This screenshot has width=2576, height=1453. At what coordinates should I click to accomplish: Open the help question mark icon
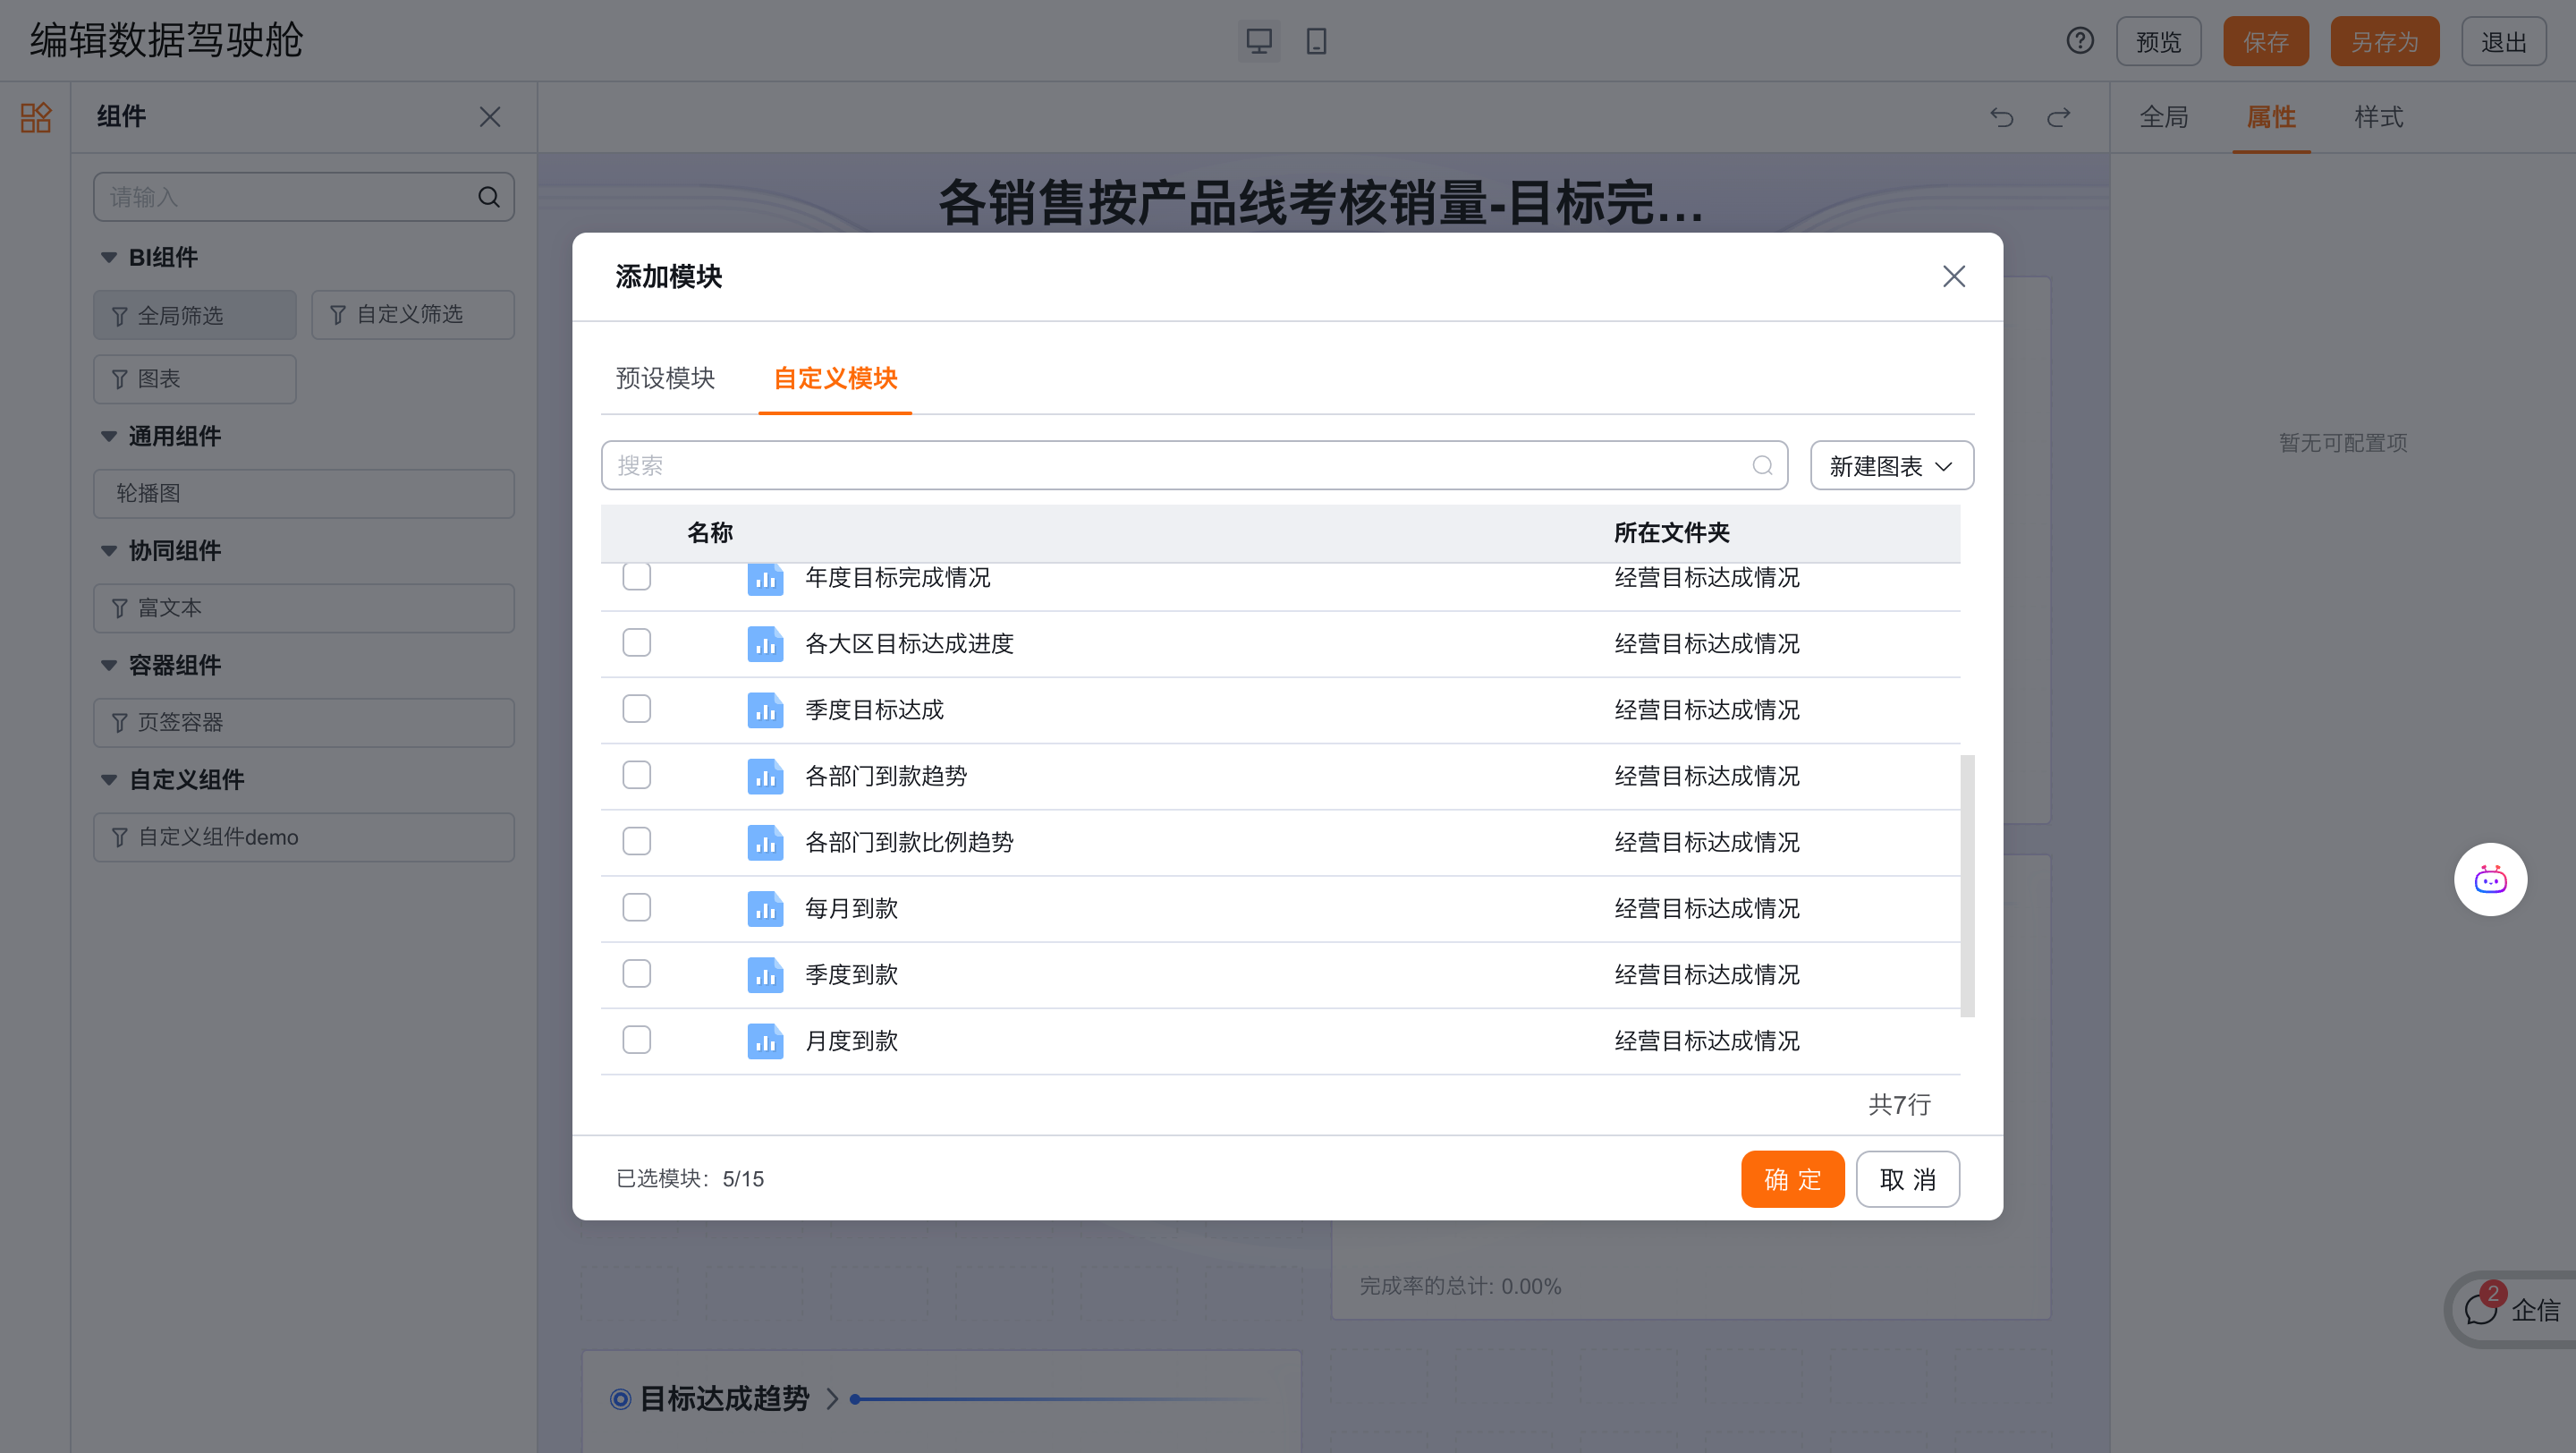click(x=2080, y=41)
